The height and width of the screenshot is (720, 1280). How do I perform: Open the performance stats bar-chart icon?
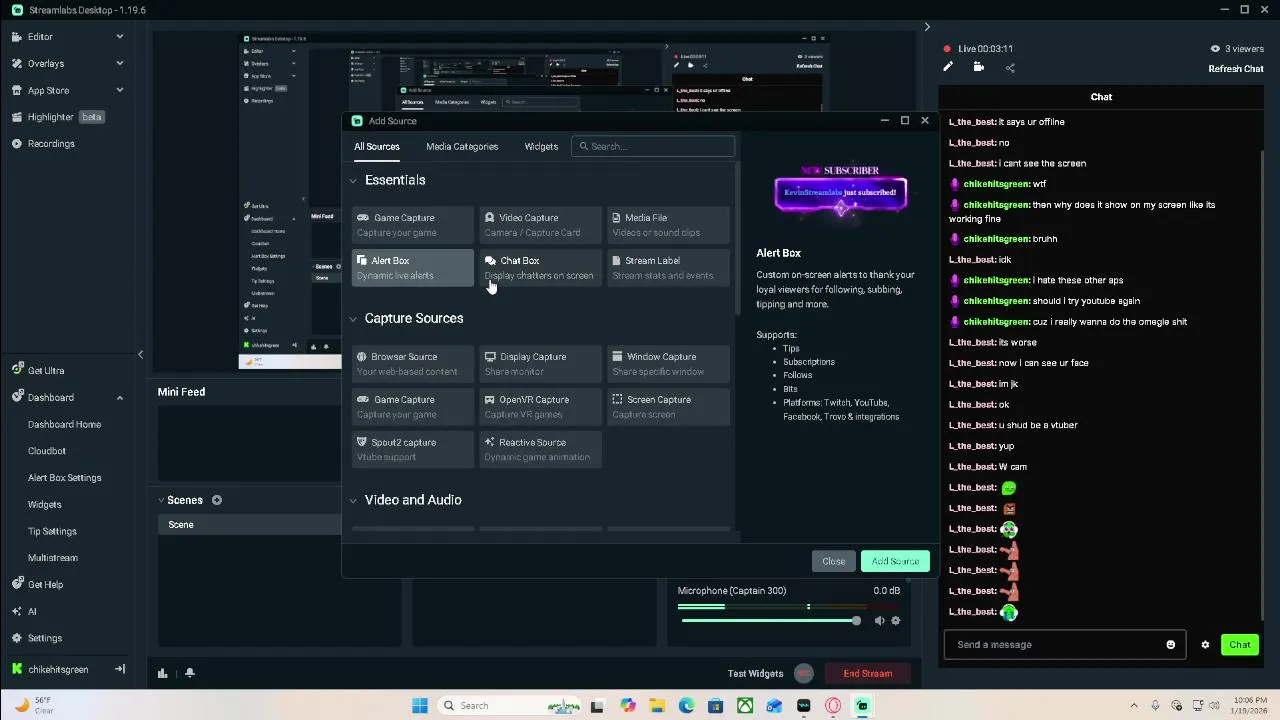click(x=162, y=673)
